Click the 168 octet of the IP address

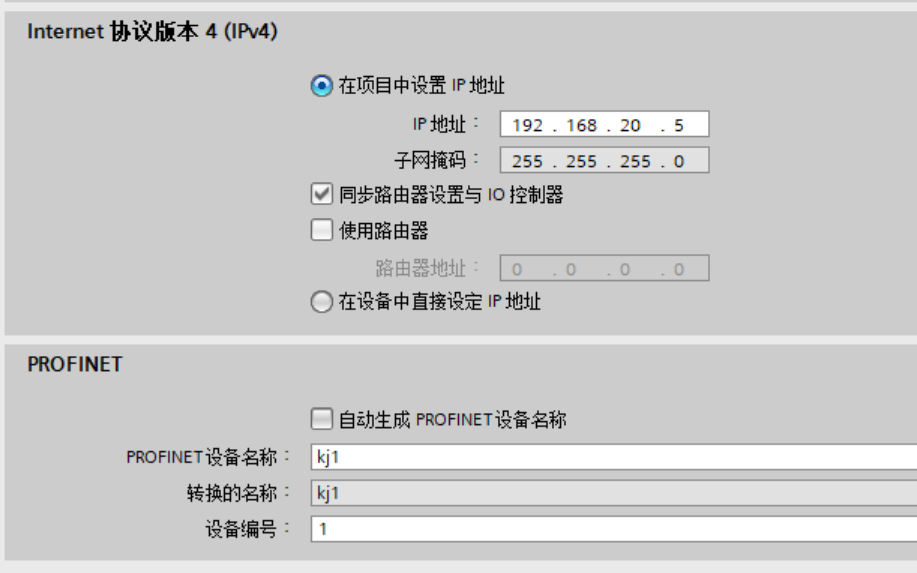point(580,125)
